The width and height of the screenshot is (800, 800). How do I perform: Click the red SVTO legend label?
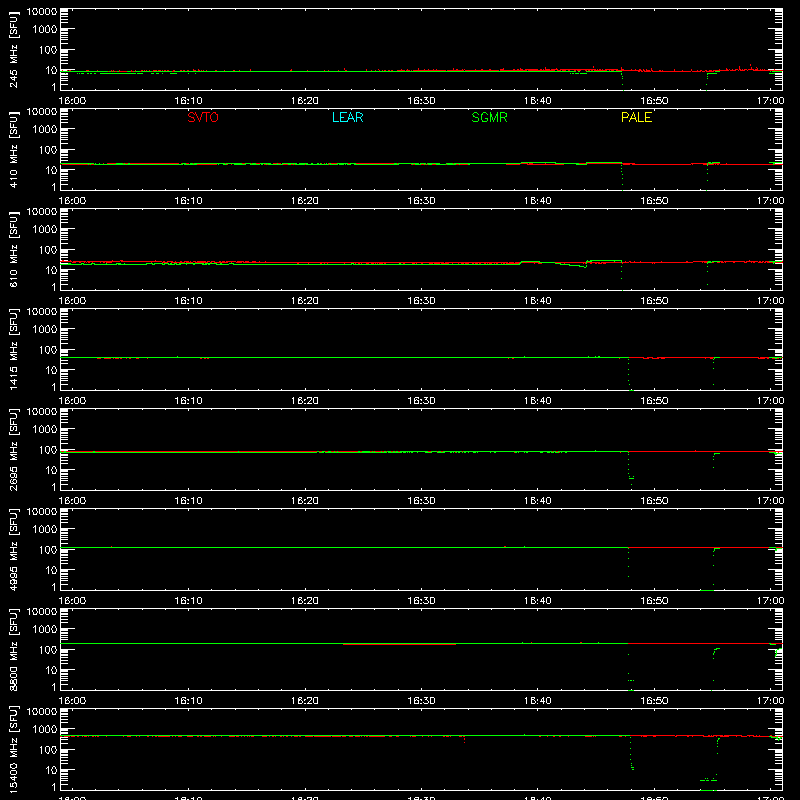tap(203, 117)
